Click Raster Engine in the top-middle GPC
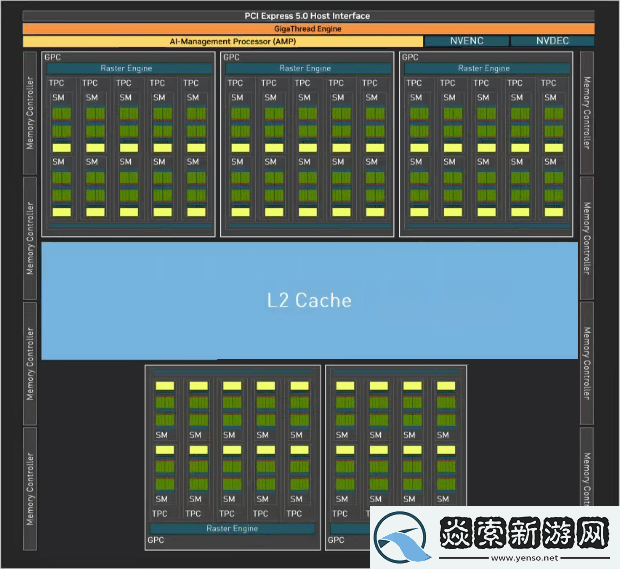This screenshot has width=620, height=569. (x=306, y=68)
